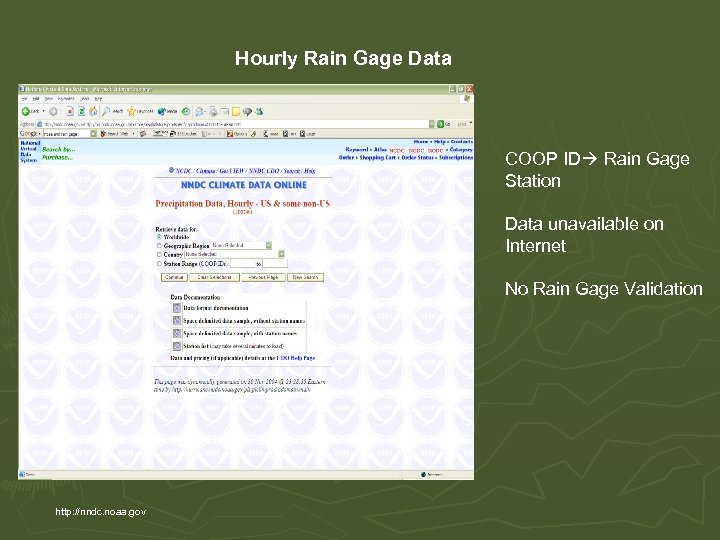Click the Clear Selections button
This screenshot has height=540, width=720.
[214, 277]
